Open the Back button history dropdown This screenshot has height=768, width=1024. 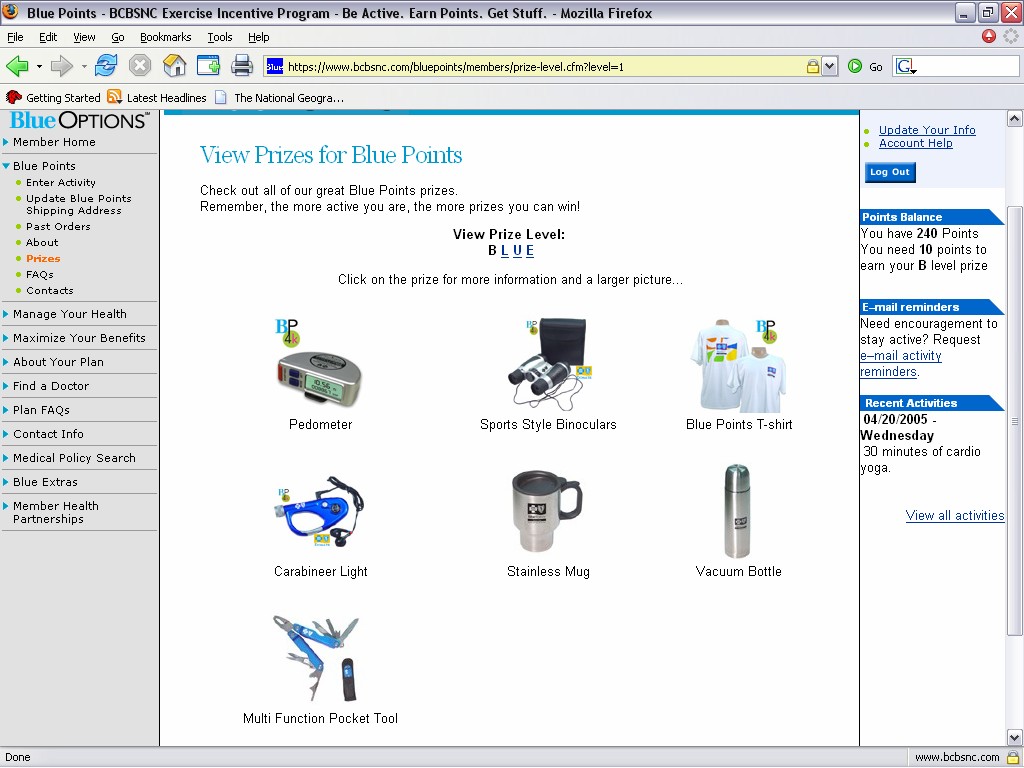[39, 67]
